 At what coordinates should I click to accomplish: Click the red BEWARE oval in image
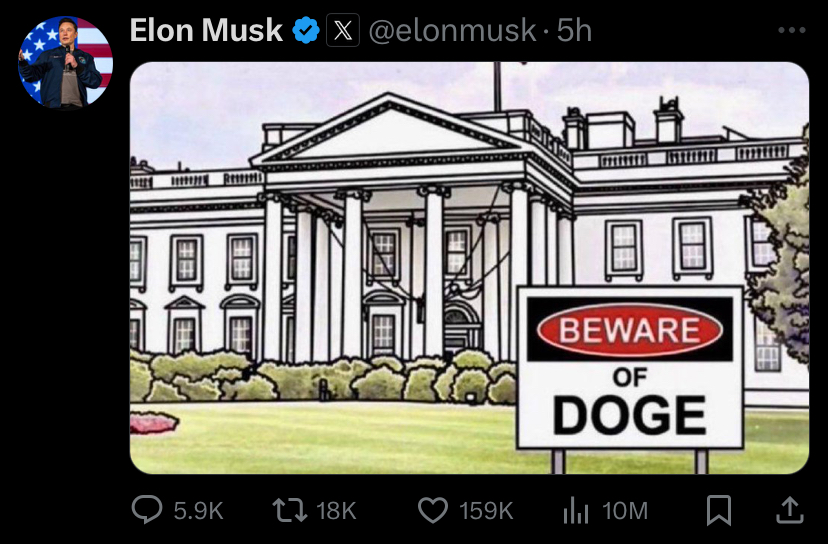(x=629, y=330)
